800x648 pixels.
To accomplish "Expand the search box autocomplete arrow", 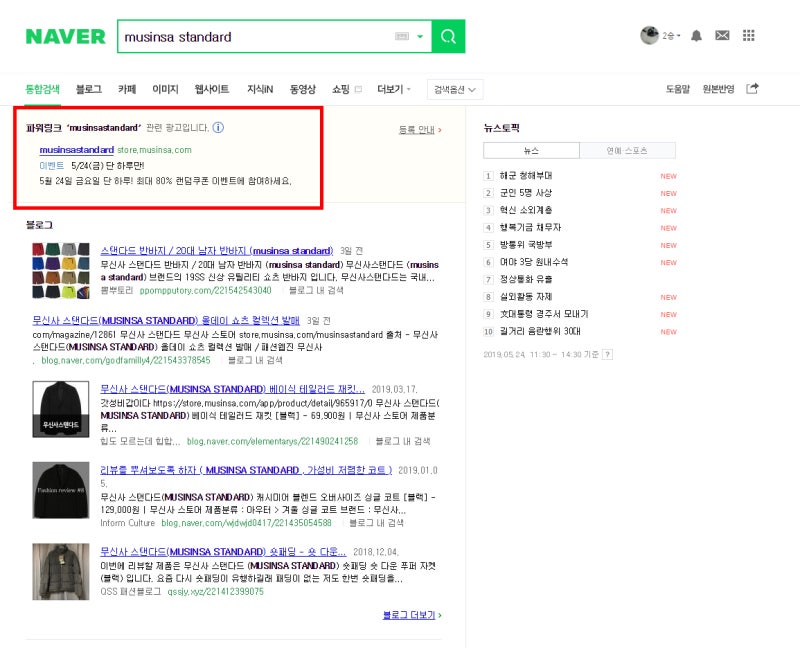I will pos(420,36).
